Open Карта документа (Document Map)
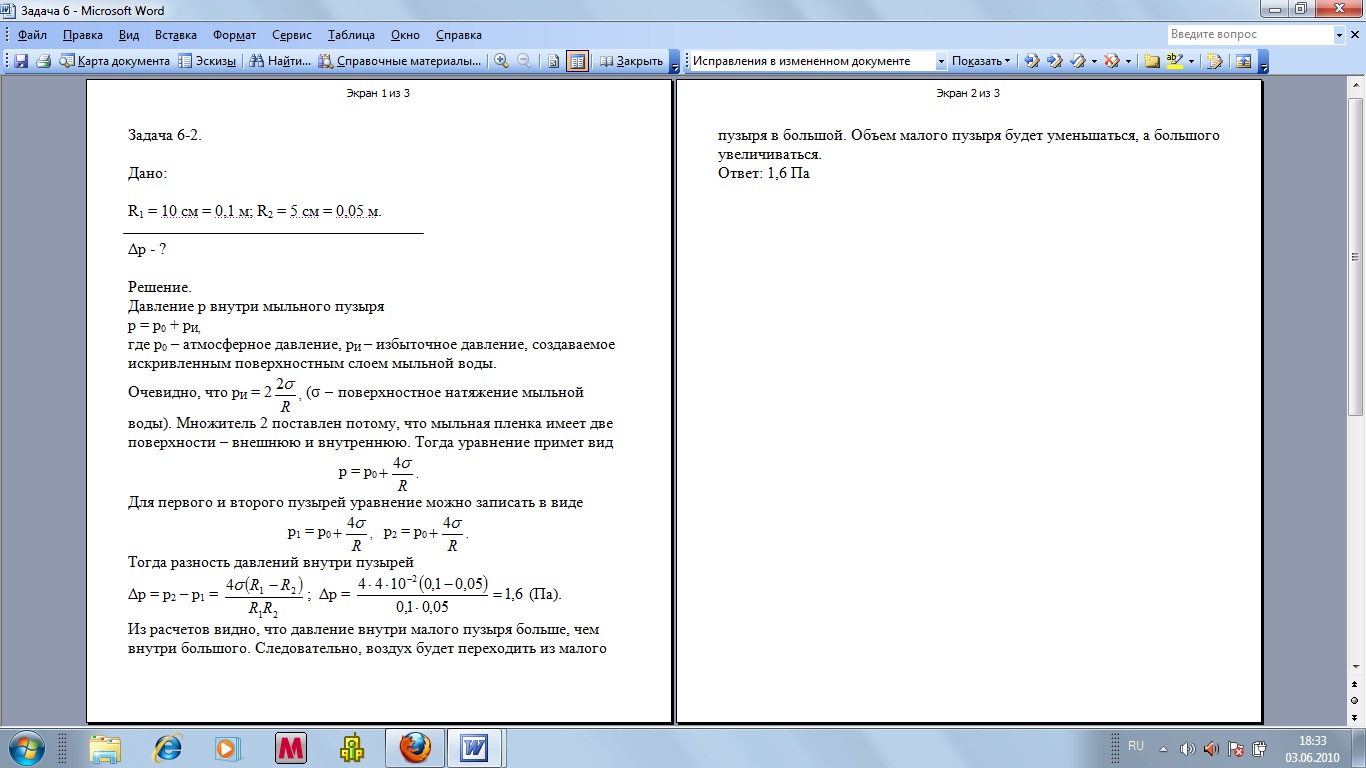 [x=115, y=61]
